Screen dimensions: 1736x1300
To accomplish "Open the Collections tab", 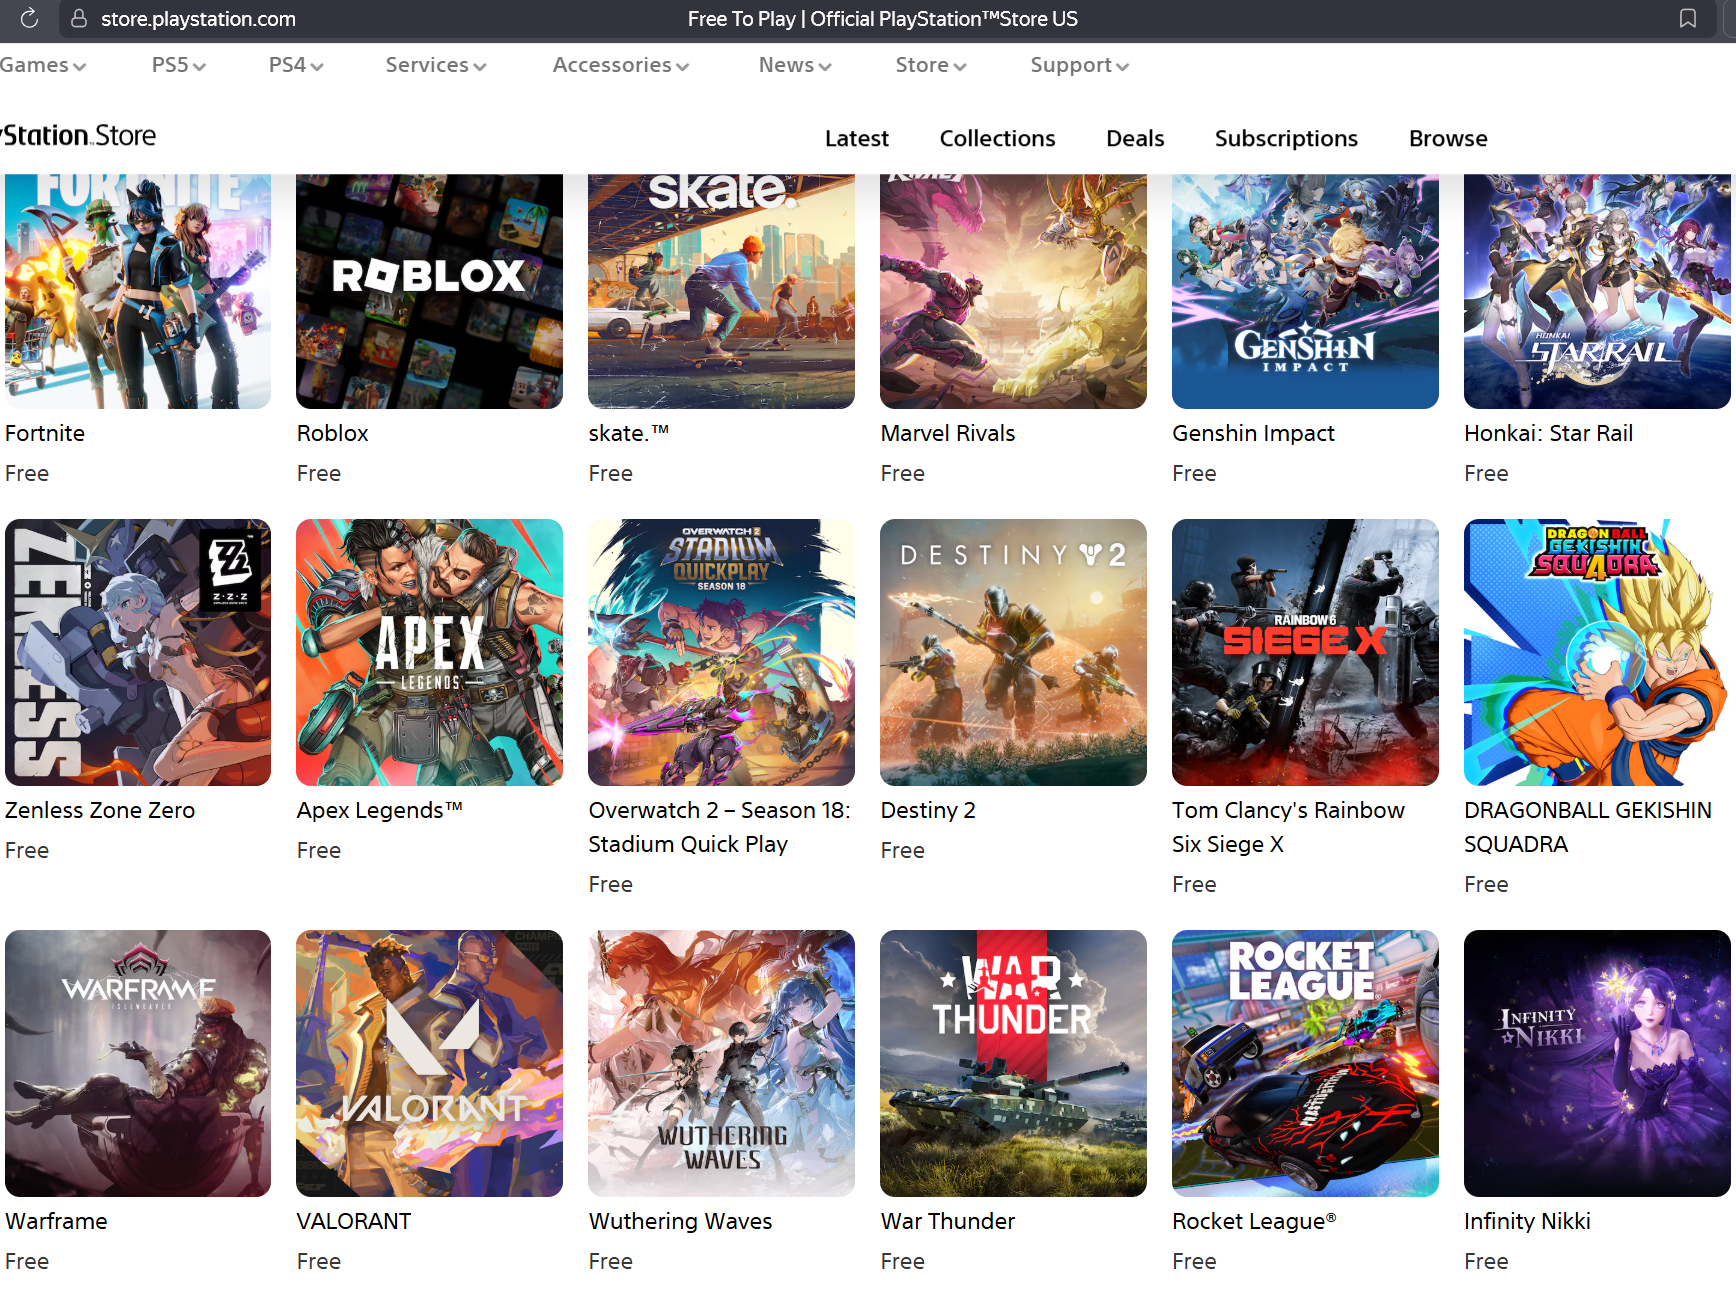I will pos(997,138).
